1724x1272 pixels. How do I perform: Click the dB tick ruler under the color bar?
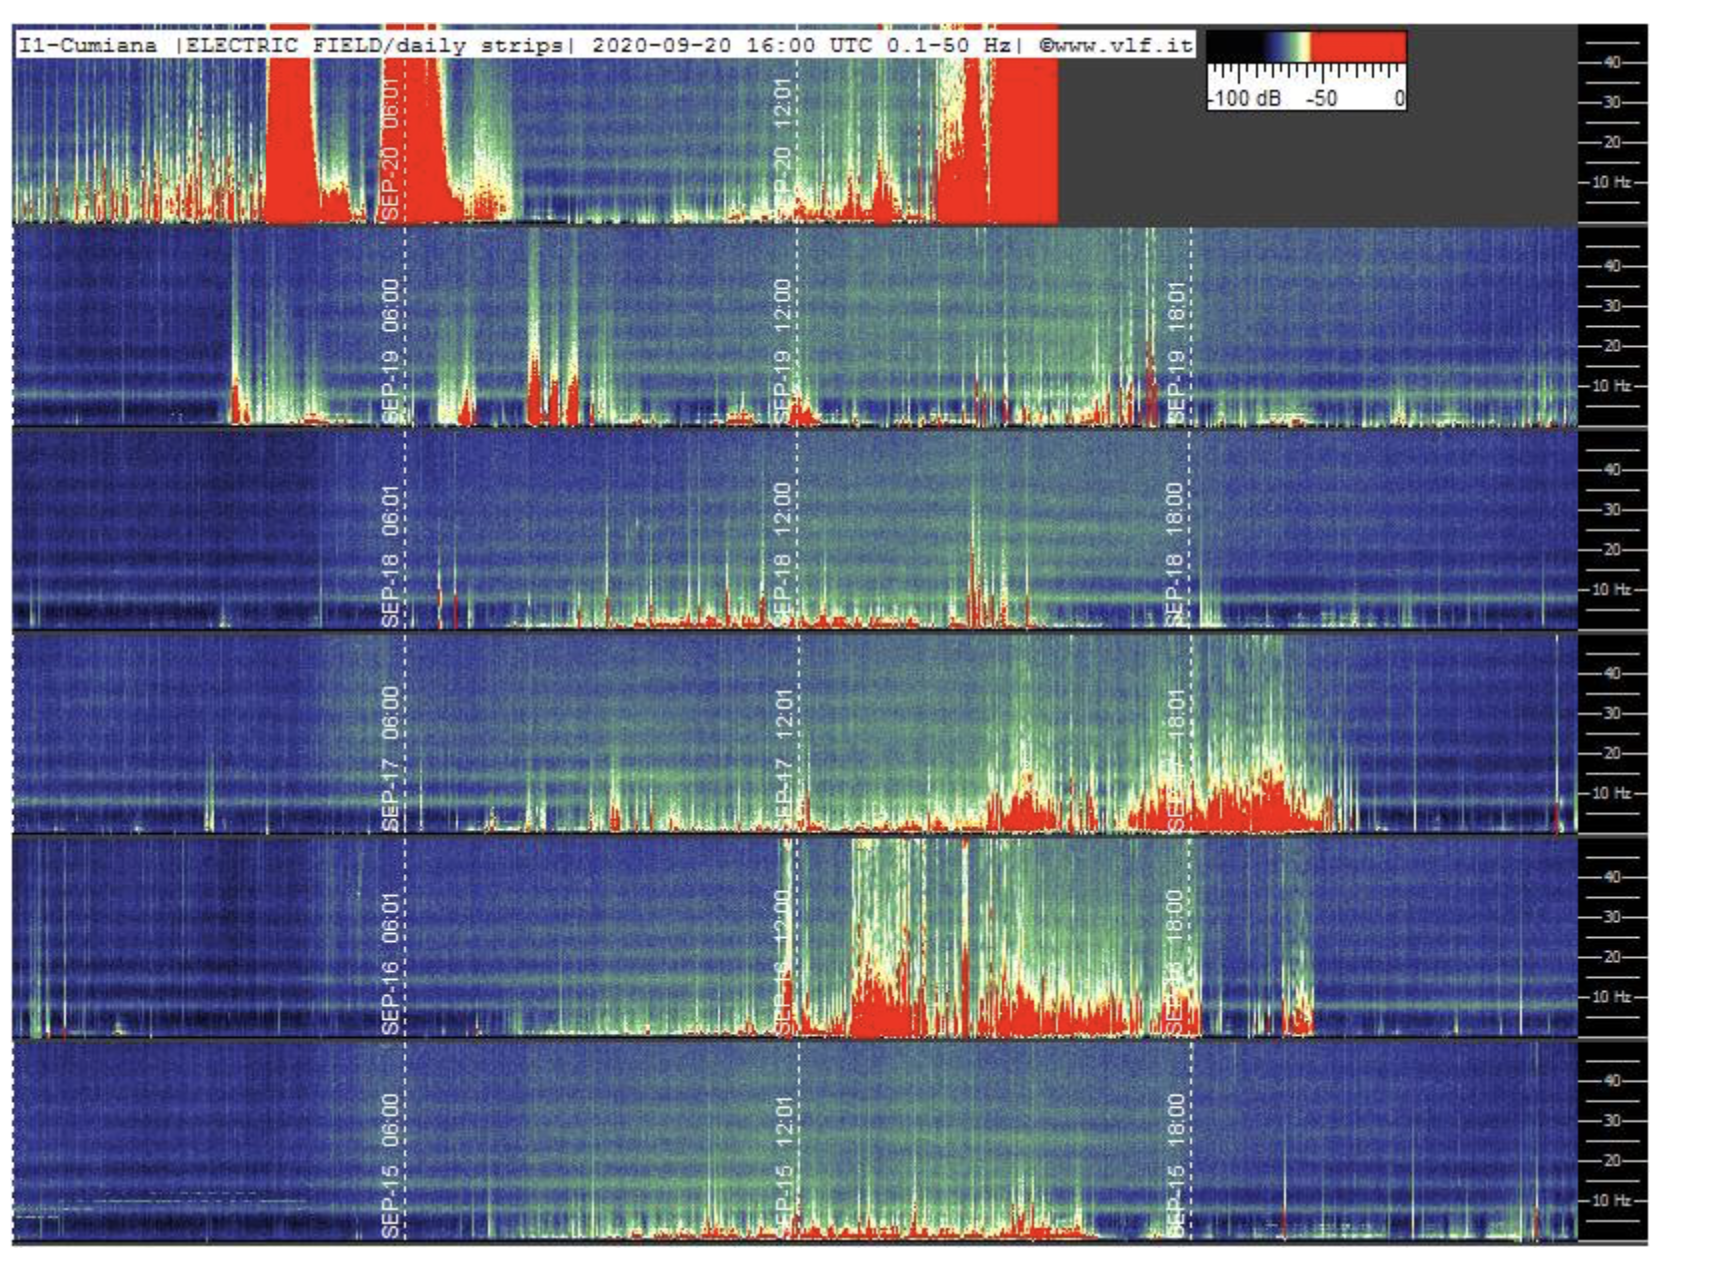1306,74
